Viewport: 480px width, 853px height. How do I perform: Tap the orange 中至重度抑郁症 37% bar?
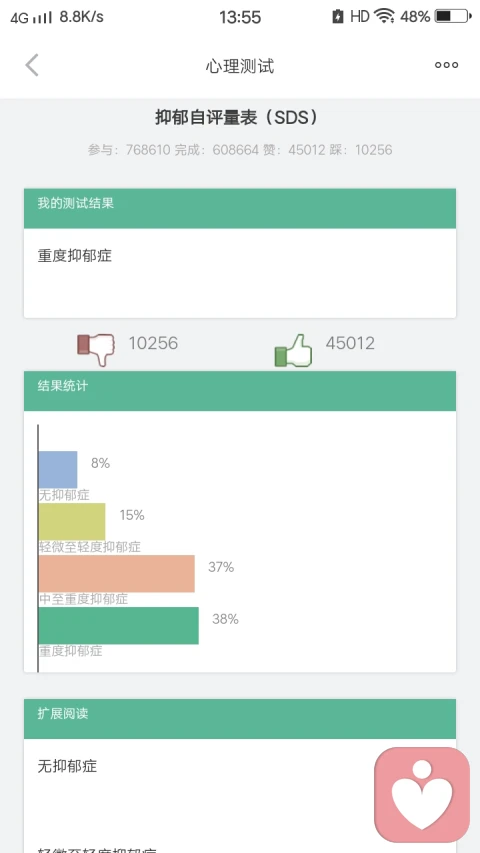116,573
